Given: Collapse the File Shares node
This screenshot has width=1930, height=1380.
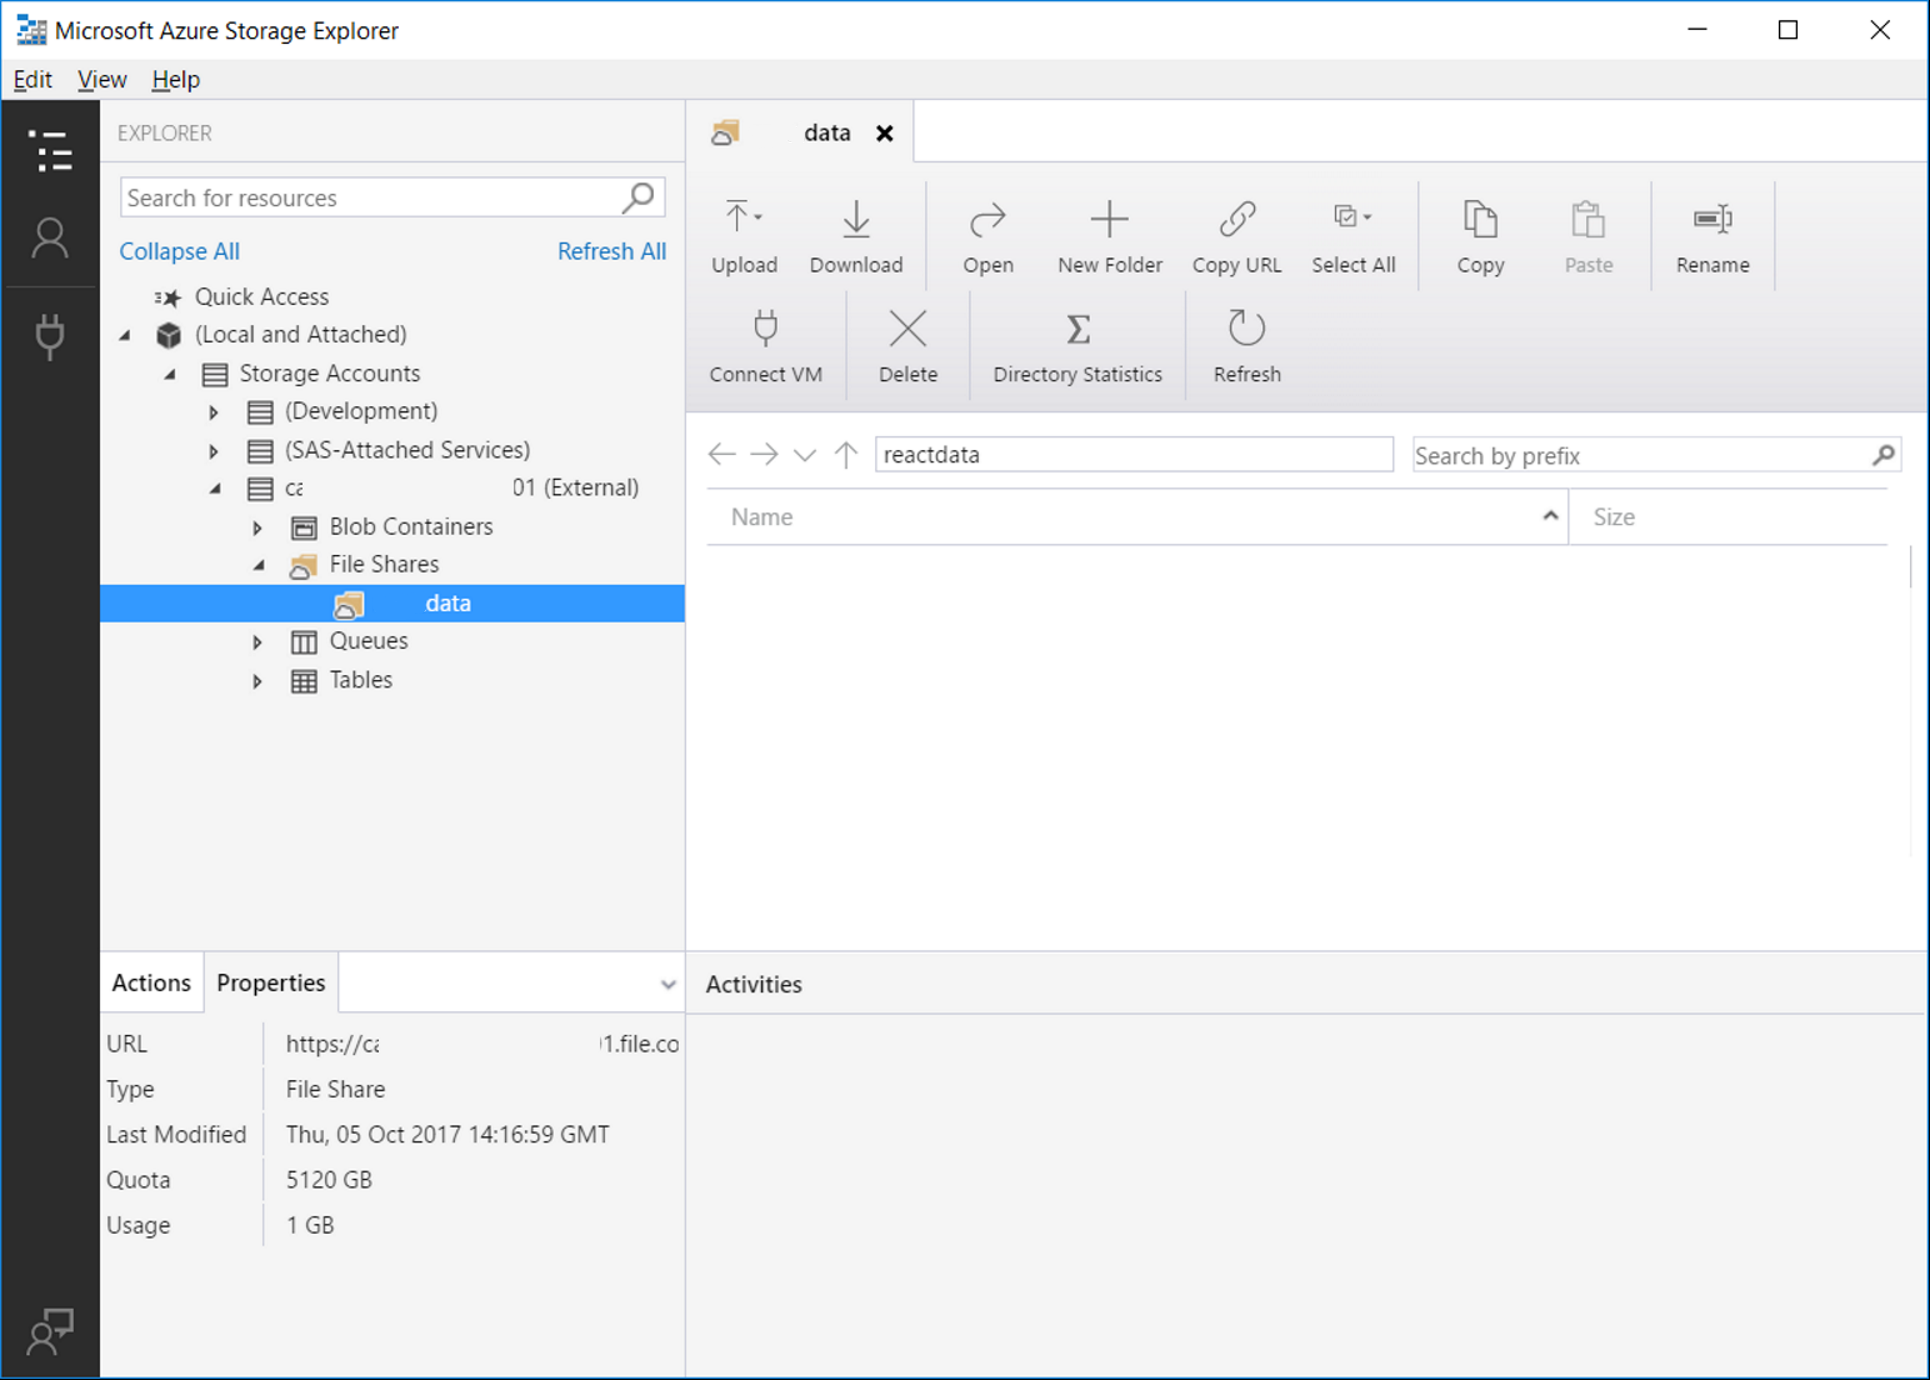Looking at the screenshot, I should [260, 565].
